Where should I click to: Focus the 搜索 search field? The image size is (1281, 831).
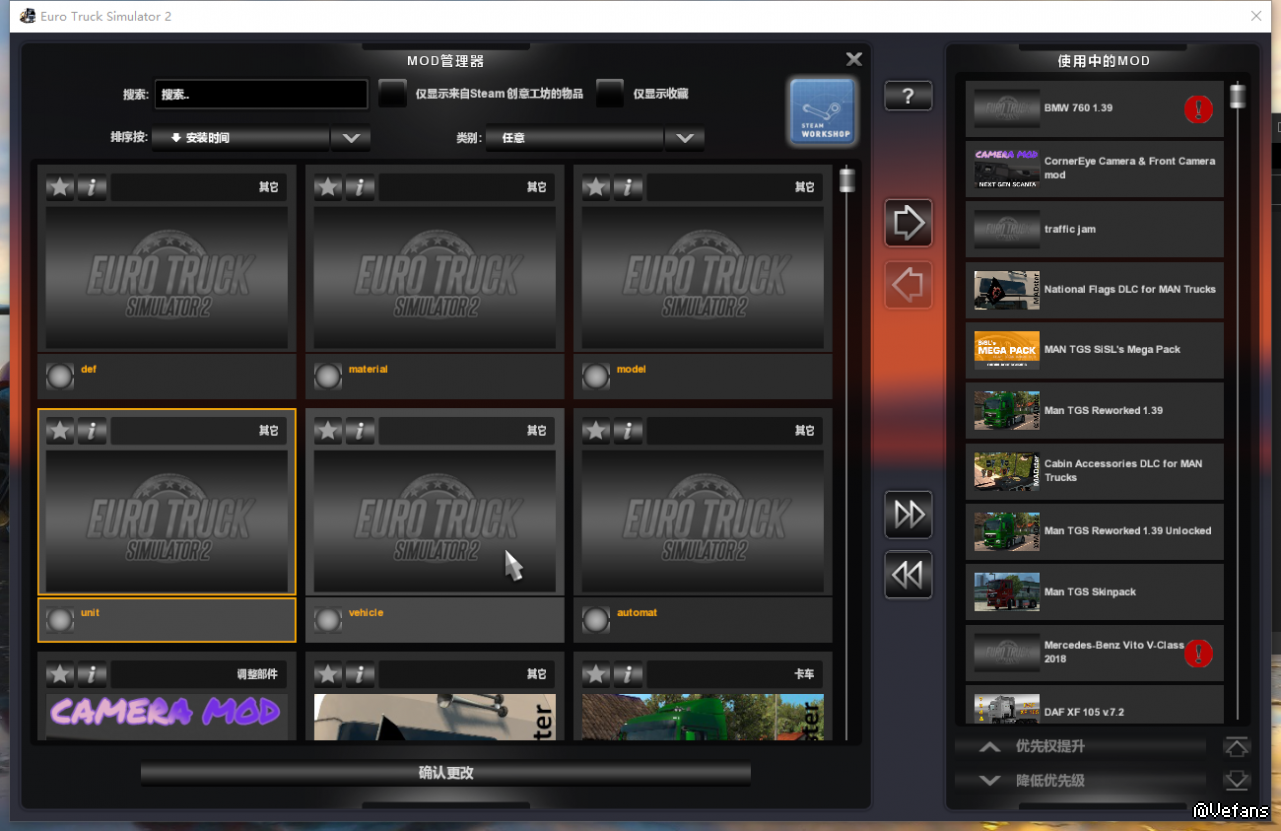261,94
